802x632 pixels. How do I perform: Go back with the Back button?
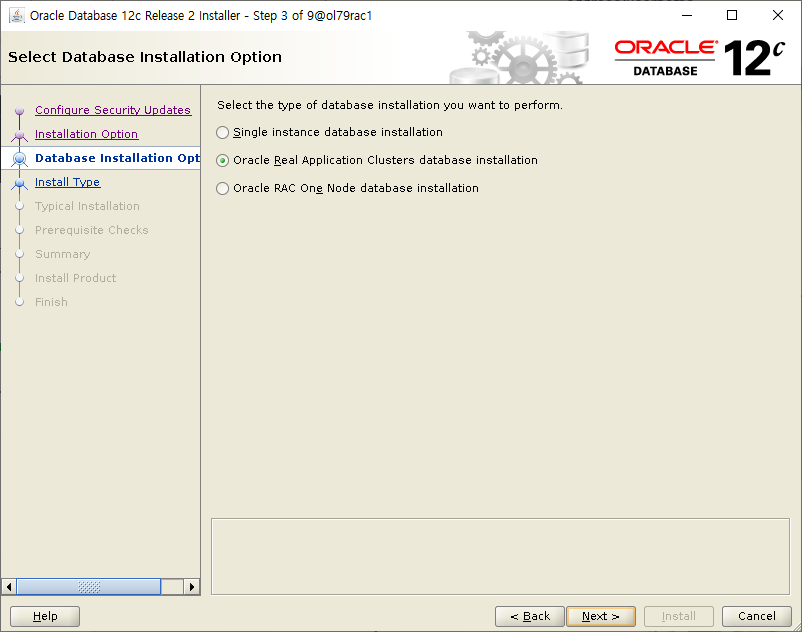tap(530, 616)
